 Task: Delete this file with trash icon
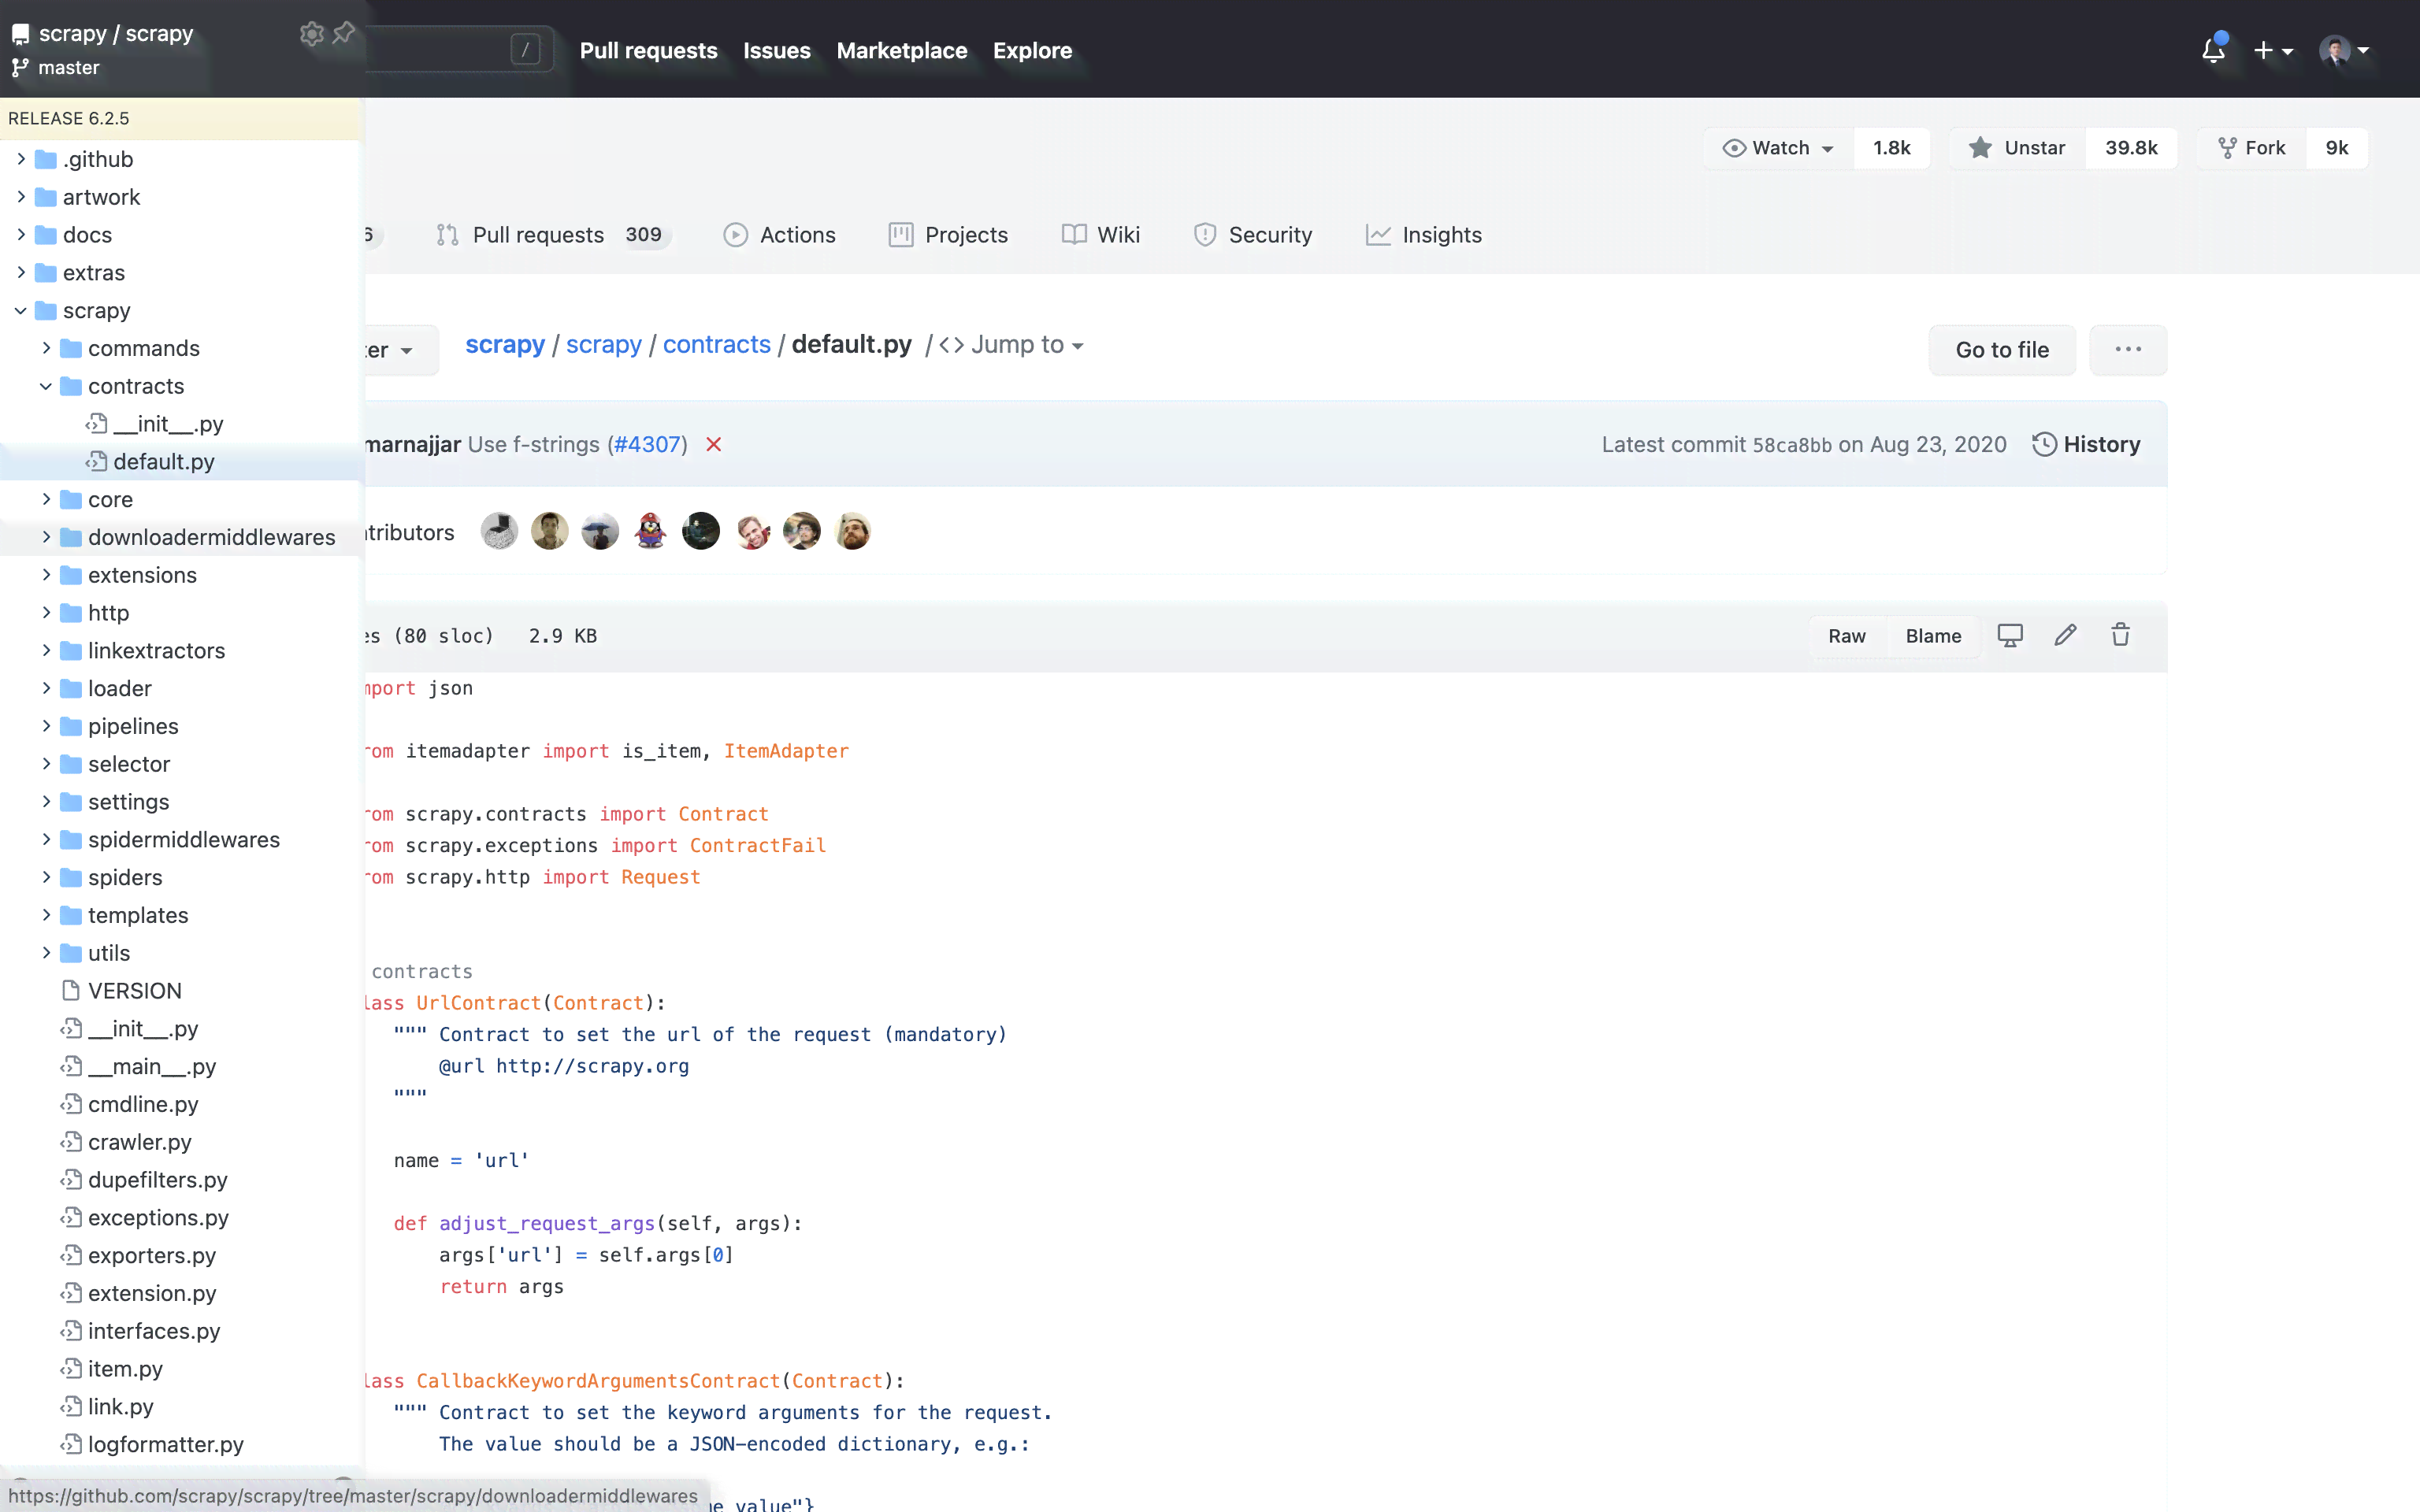tap(2120, 635)
